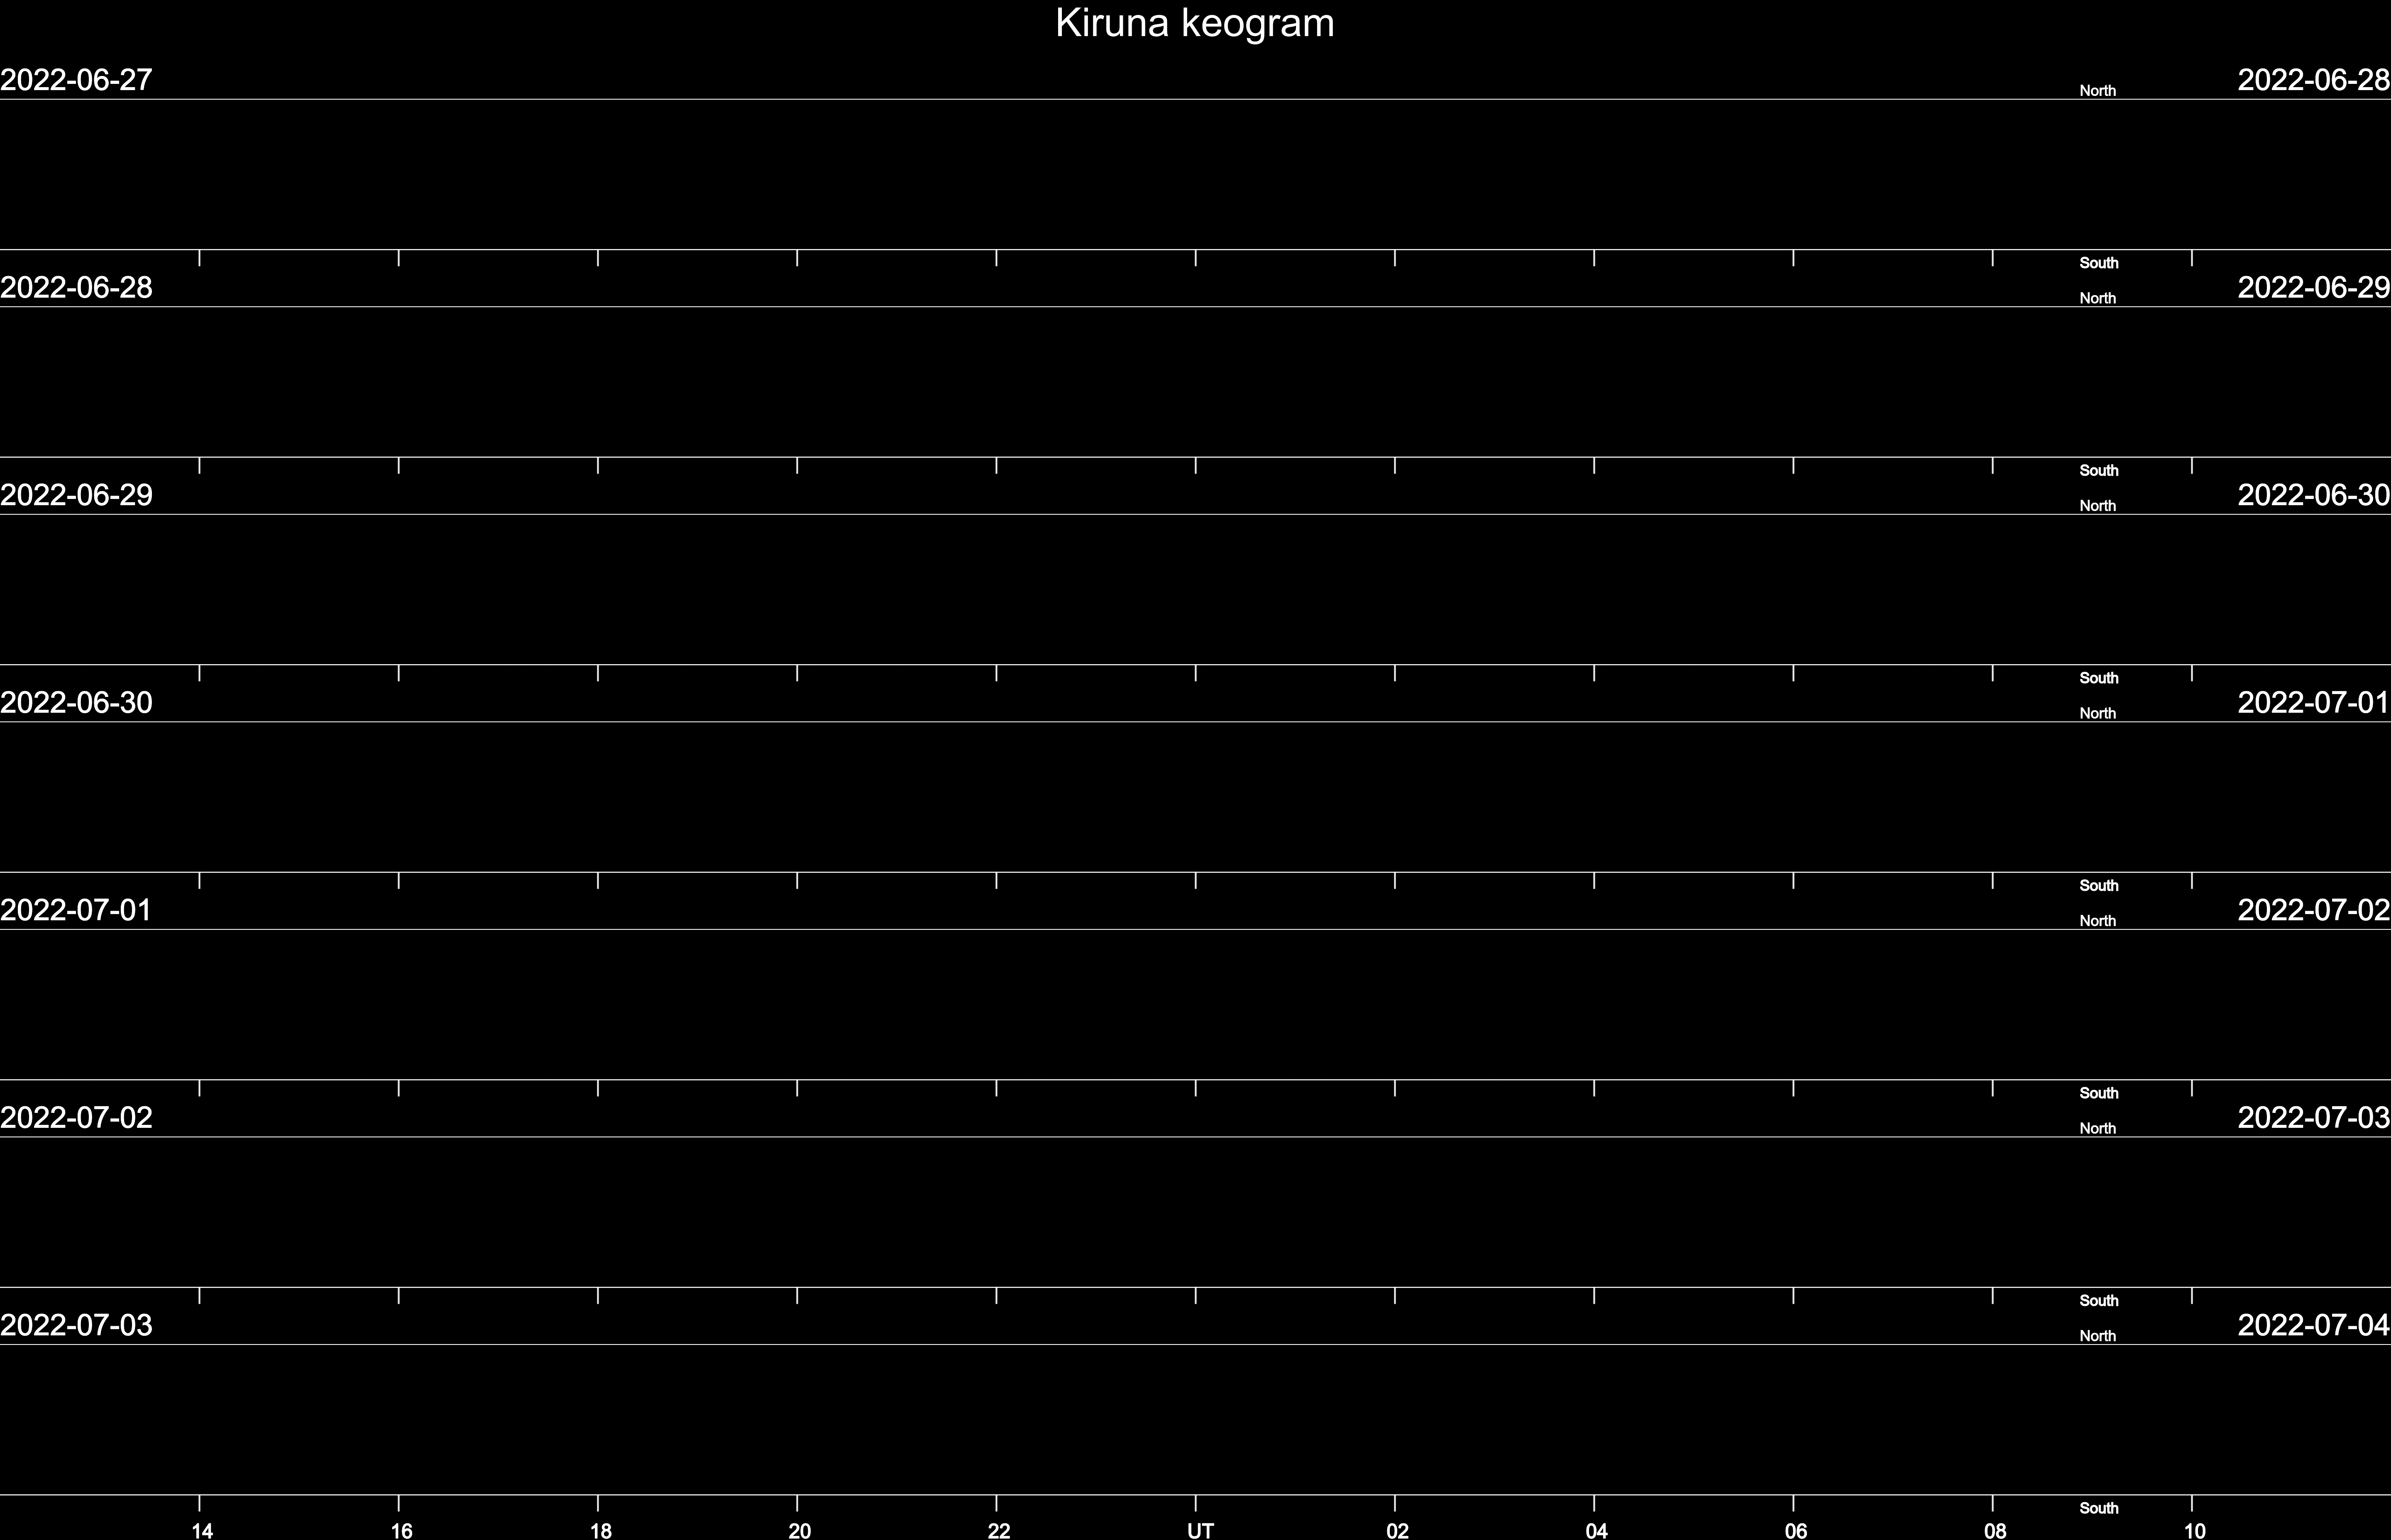2391x1540 pixels.
Task: Click the North label beside the right-edge 2022-07-01 date
Action: tap(2097, 714)
